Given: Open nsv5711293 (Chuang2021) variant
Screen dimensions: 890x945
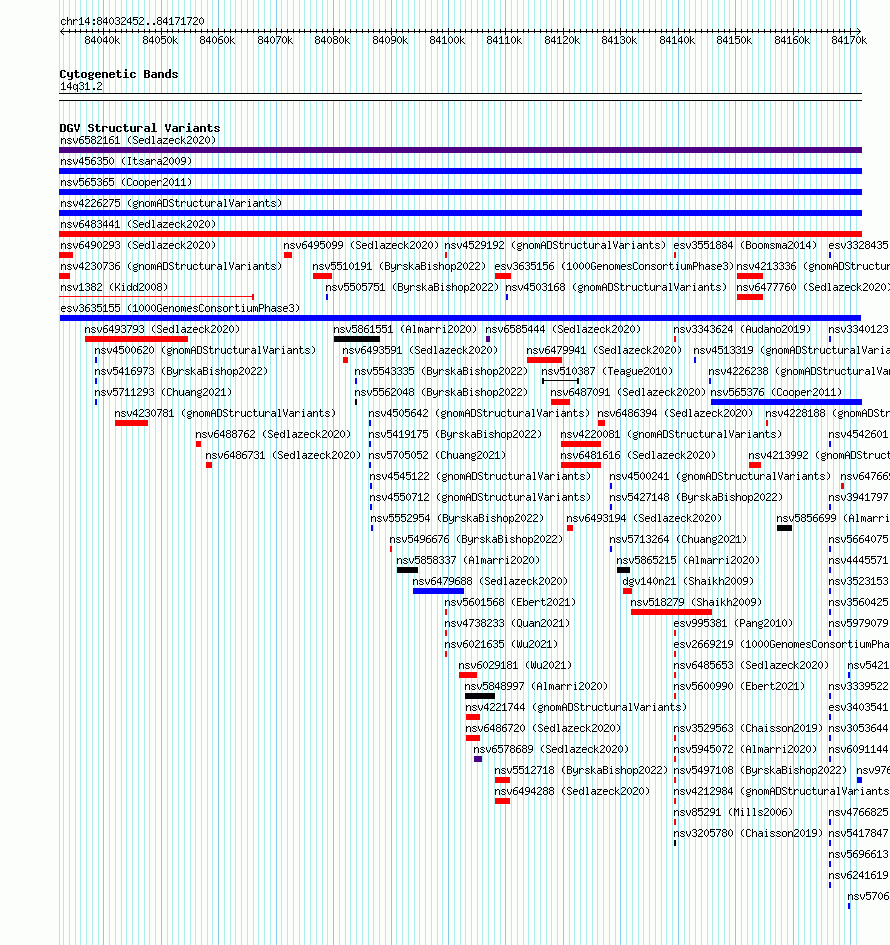Looking at the screenshot, I should pos(163,393).
